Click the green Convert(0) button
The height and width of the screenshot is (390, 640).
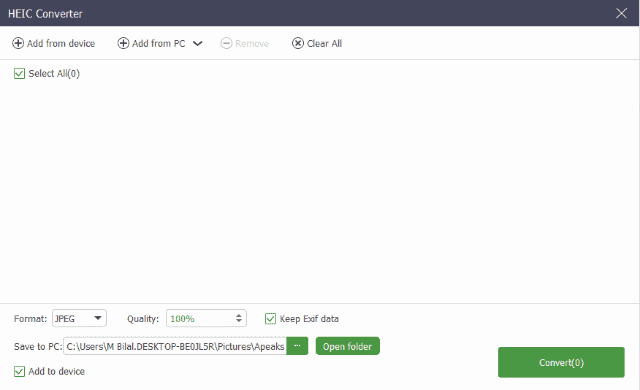coord(561,362)
